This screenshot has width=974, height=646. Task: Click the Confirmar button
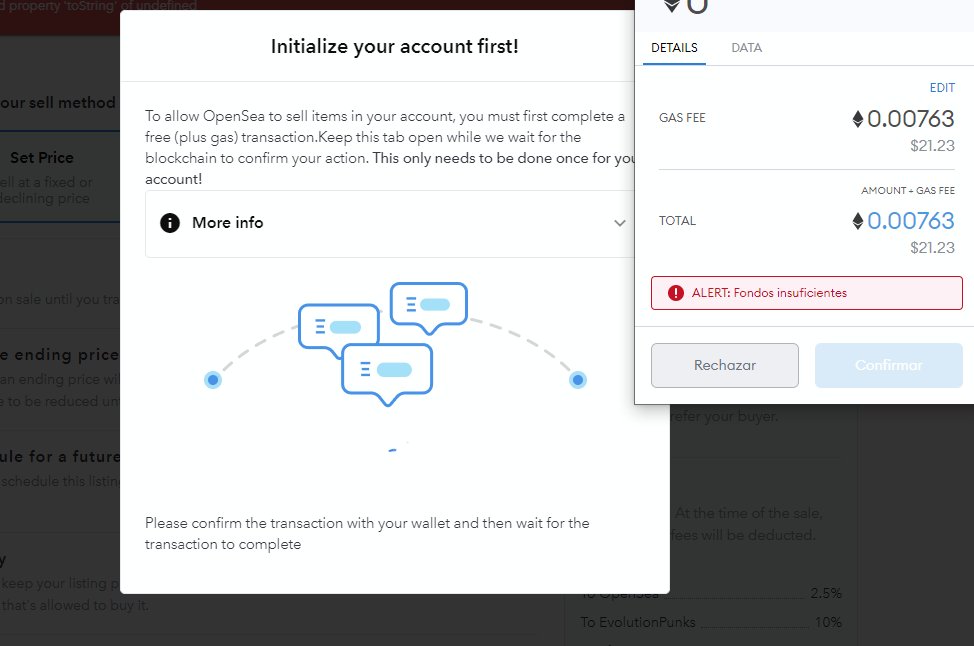tap(888, 365)
